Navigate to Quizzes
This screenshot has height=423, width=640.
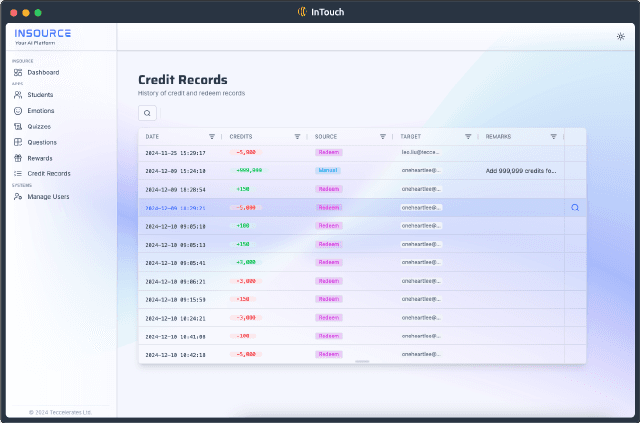click(39, 127)
